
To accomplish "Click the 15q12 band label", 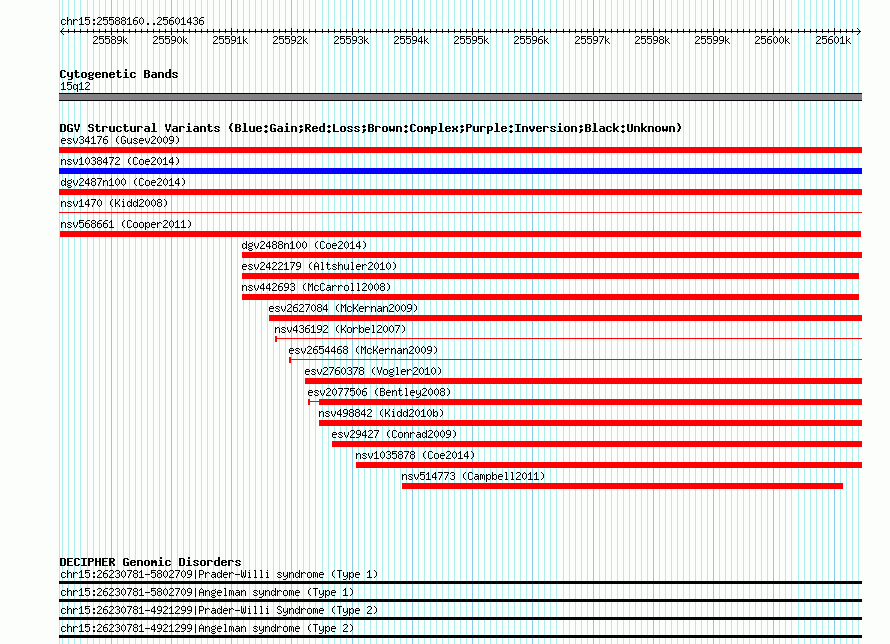I will [x=75, y=86].
